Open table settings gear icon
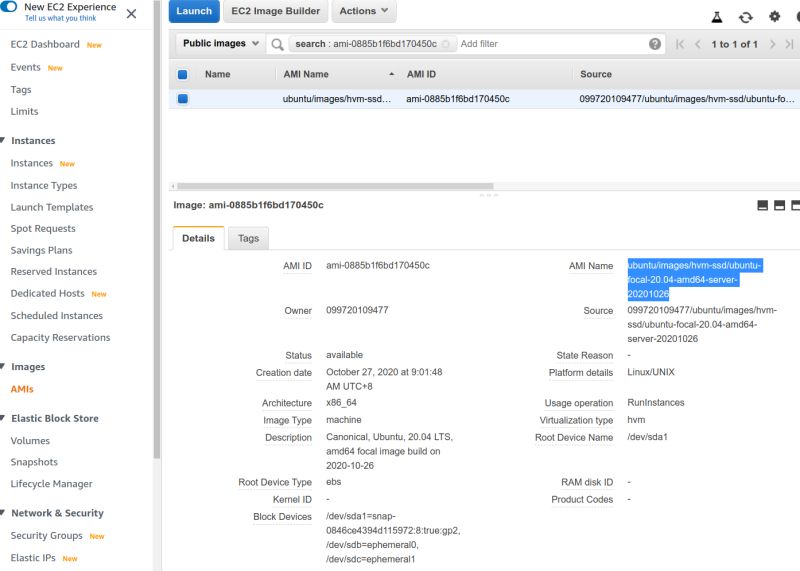This screenshot has height=571, width=800. [774, 17]
